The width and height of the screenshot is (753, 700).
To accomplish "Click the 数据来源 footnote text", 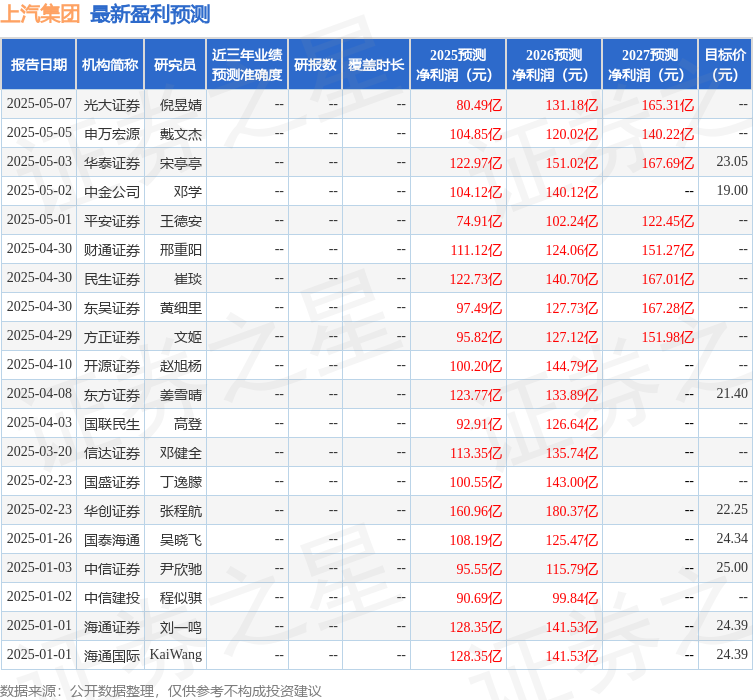I will pos(160,691).
